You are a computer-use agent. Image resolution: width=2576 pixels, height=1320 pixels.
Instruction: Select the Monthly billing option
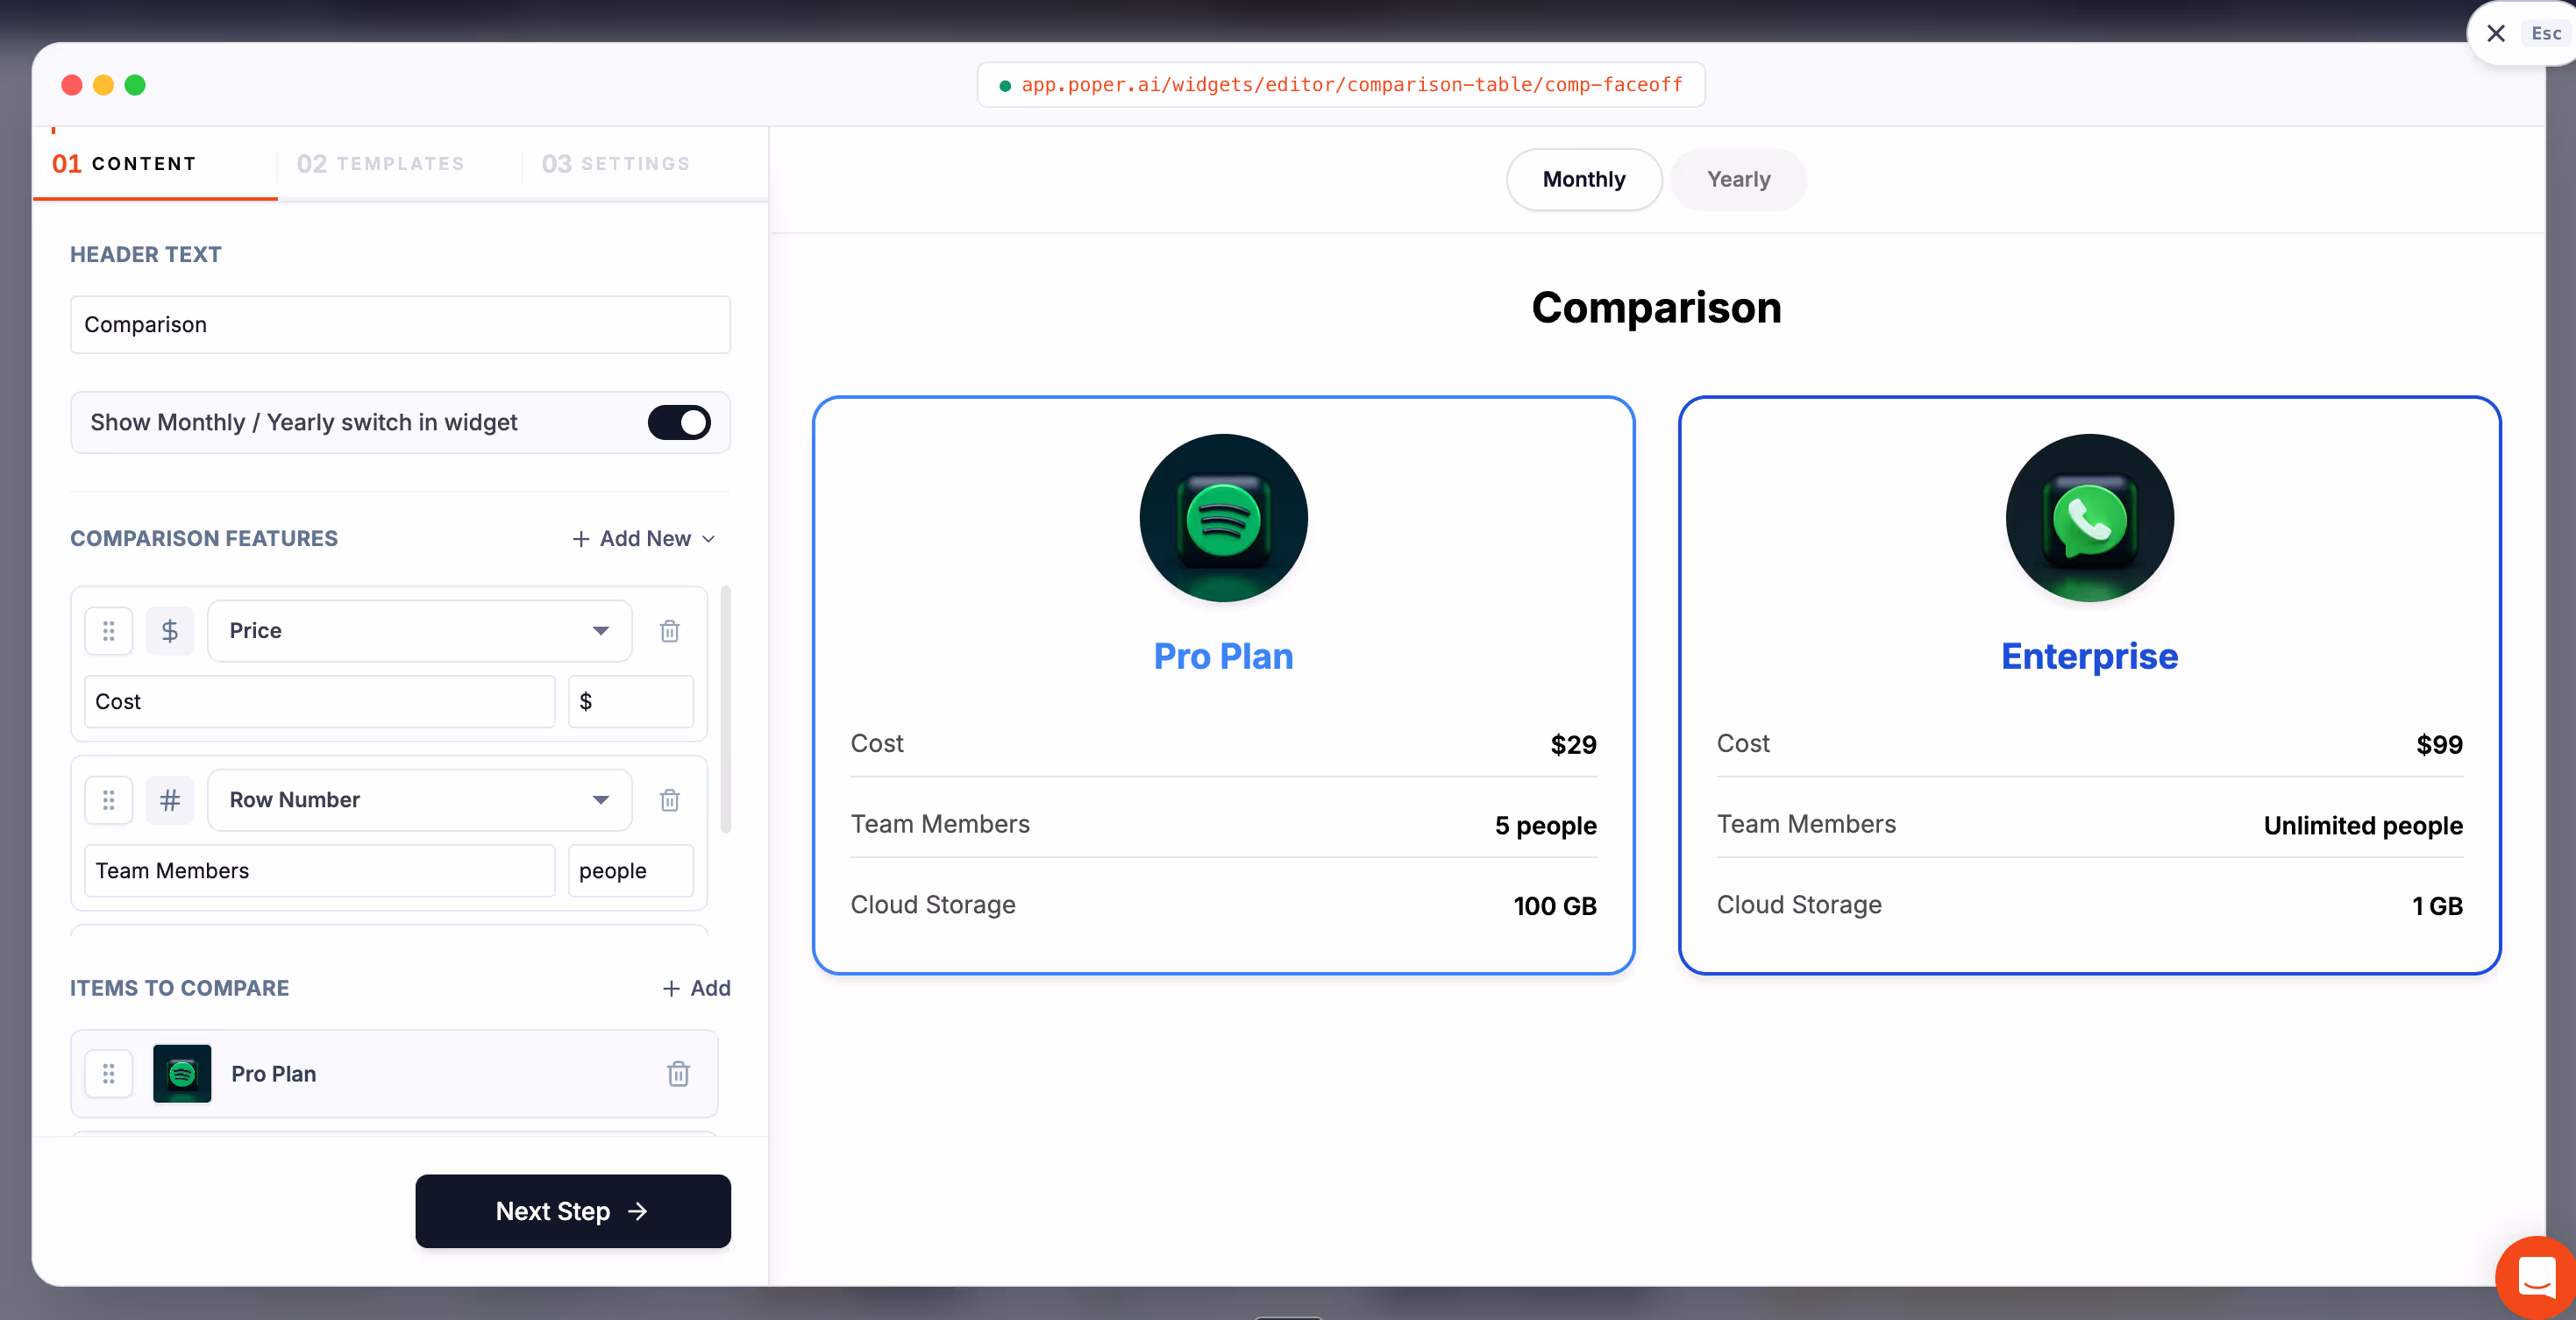(x=1584, y=179)
